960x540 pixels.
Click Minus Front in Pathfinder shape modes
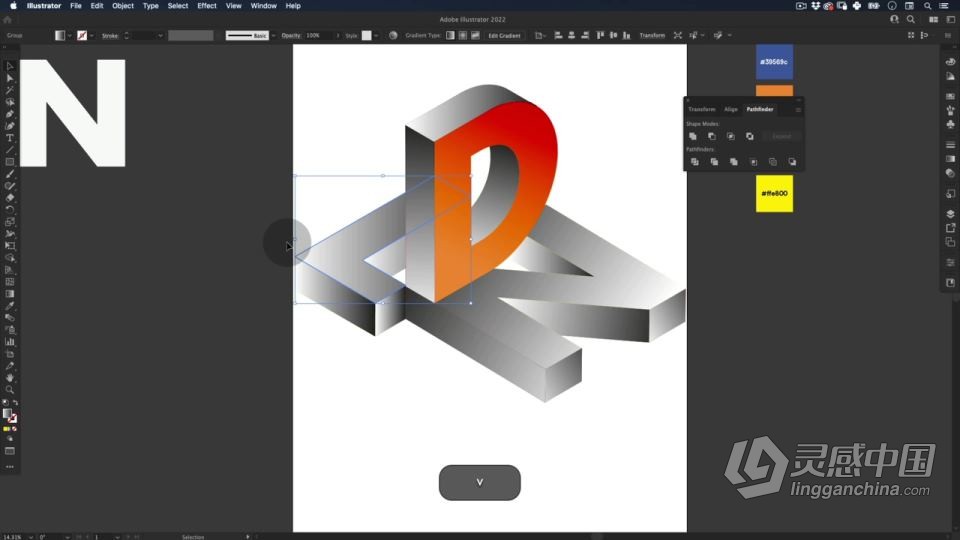point(712,136)
